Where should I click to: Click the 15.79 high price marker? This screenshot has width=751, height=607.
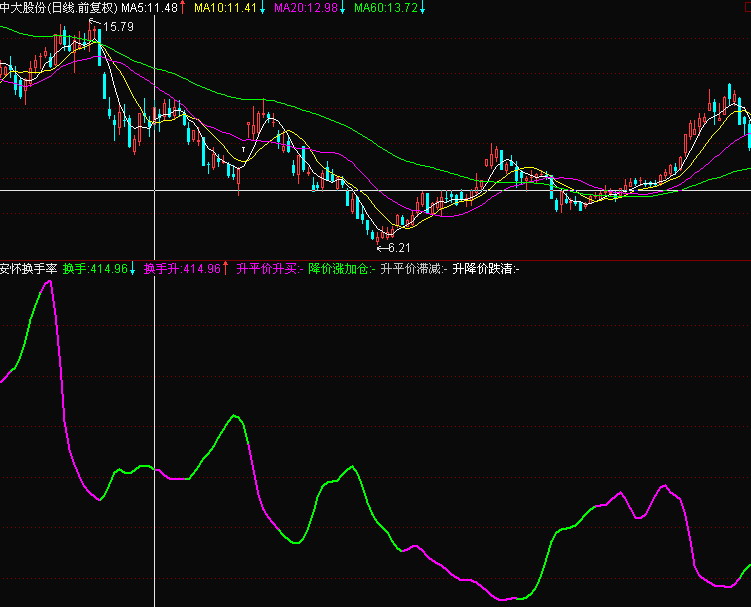tap(118, 27)
